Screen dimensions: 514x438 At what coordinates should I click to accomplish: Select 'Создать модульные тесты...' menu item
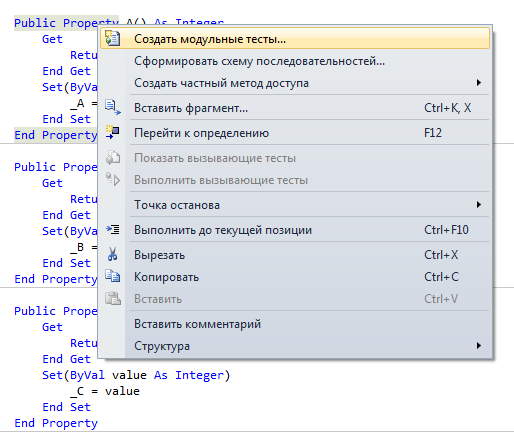pyautogui.click(x=295, y=38)
